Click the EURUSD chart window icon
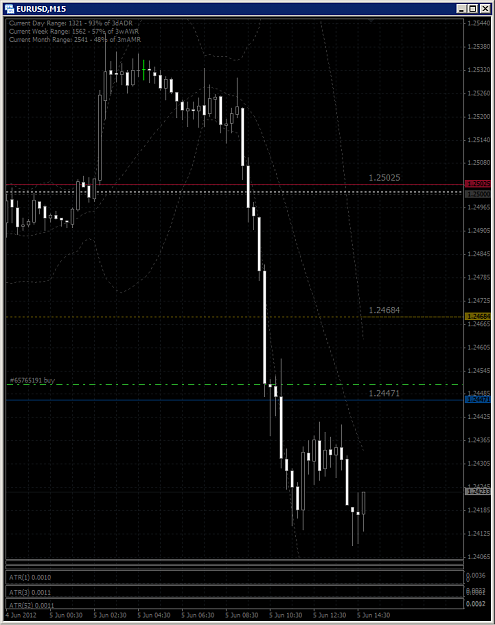The image size is (495, 625). pos(9,8)
